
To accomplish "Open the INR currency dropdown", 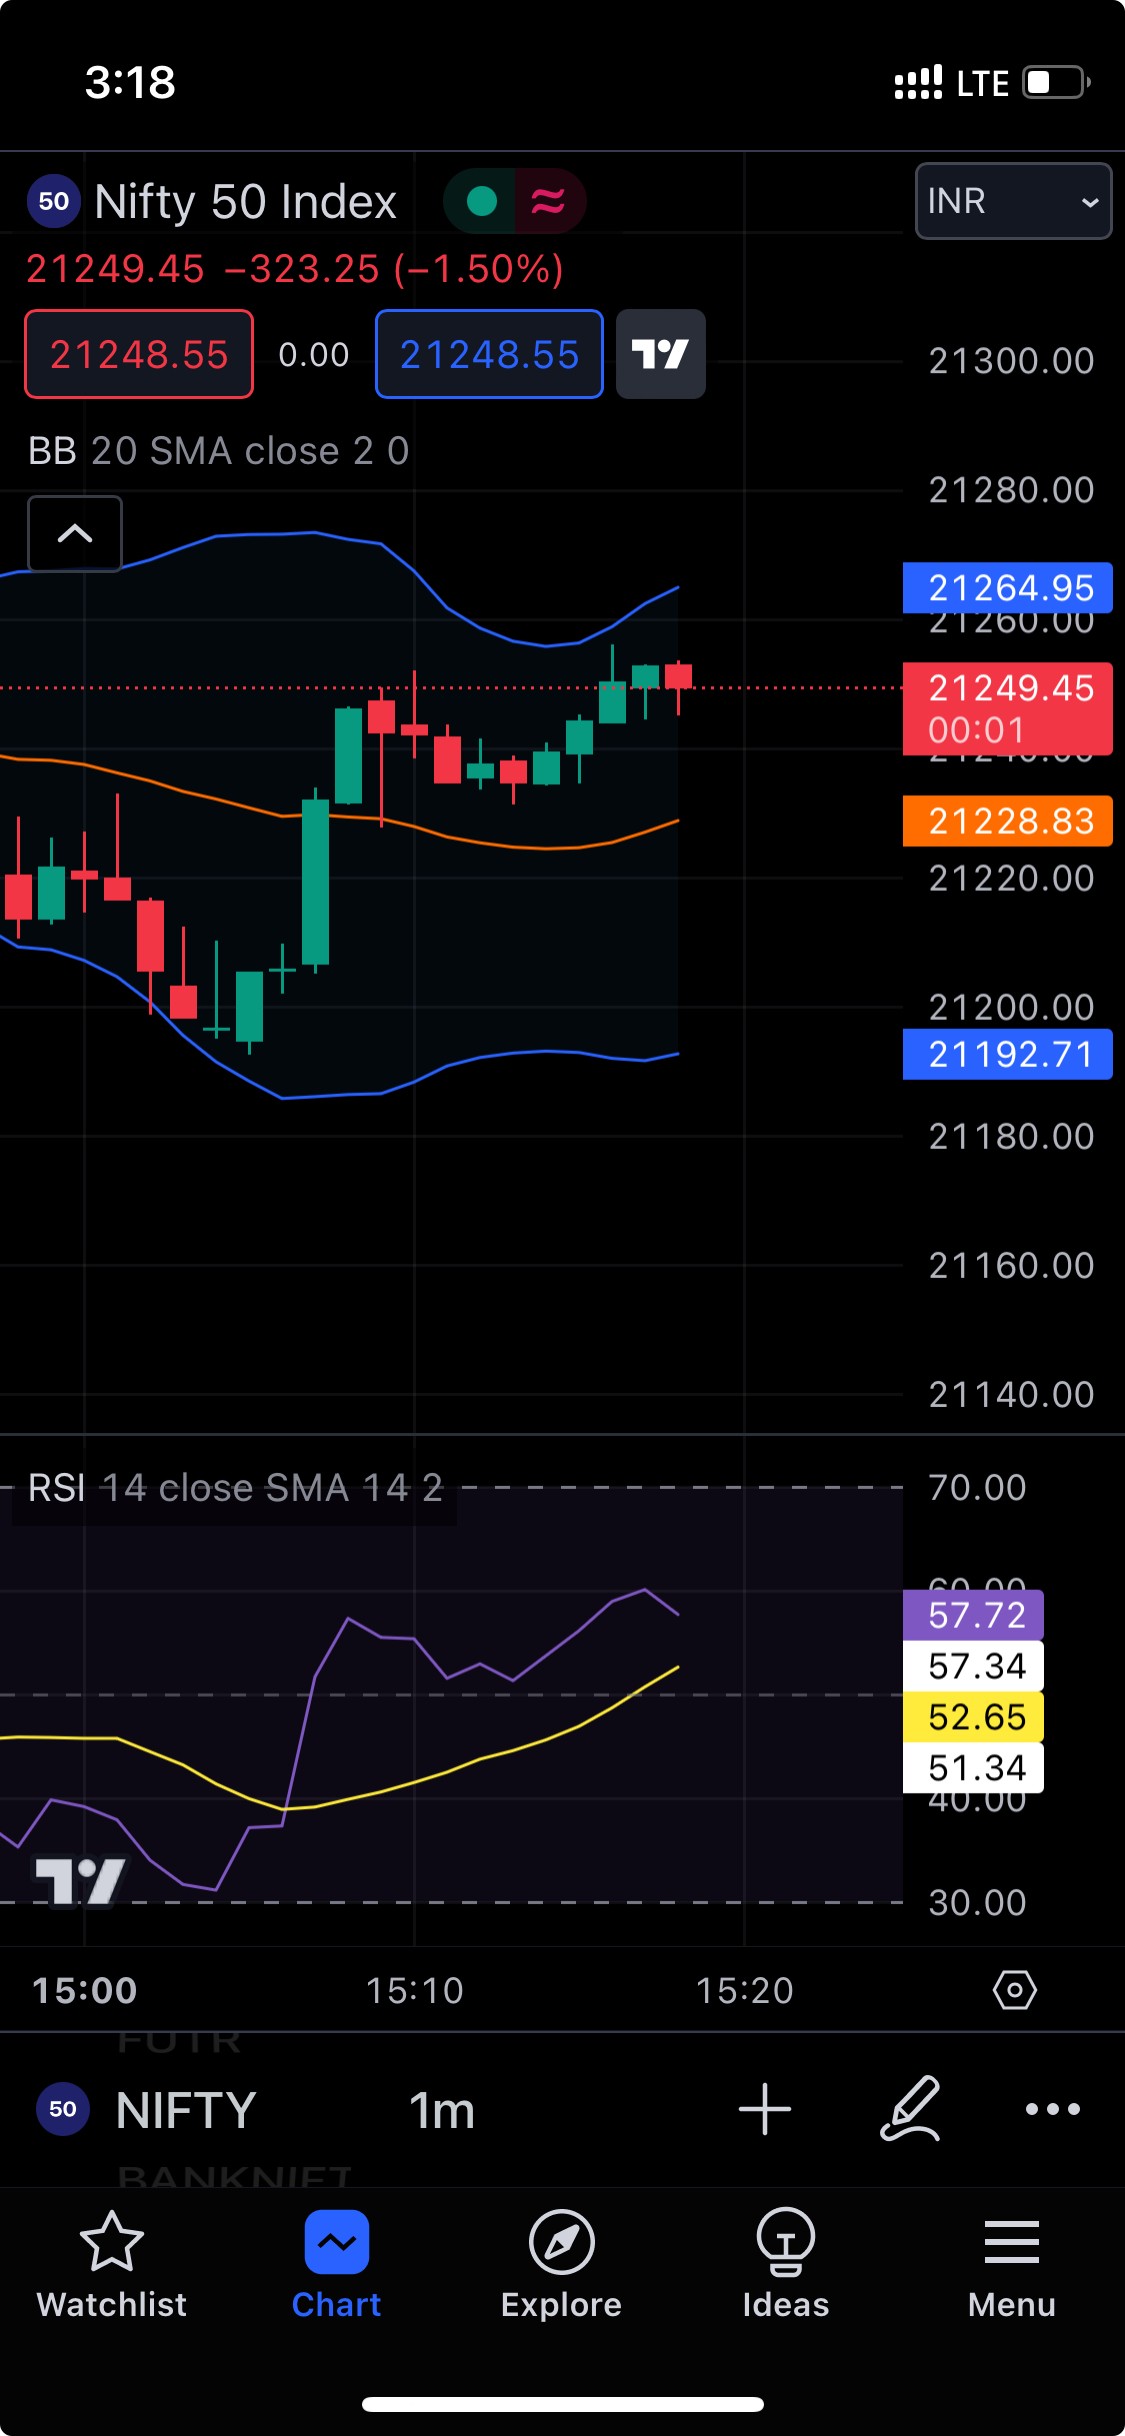I will [x=1013, y=201].
